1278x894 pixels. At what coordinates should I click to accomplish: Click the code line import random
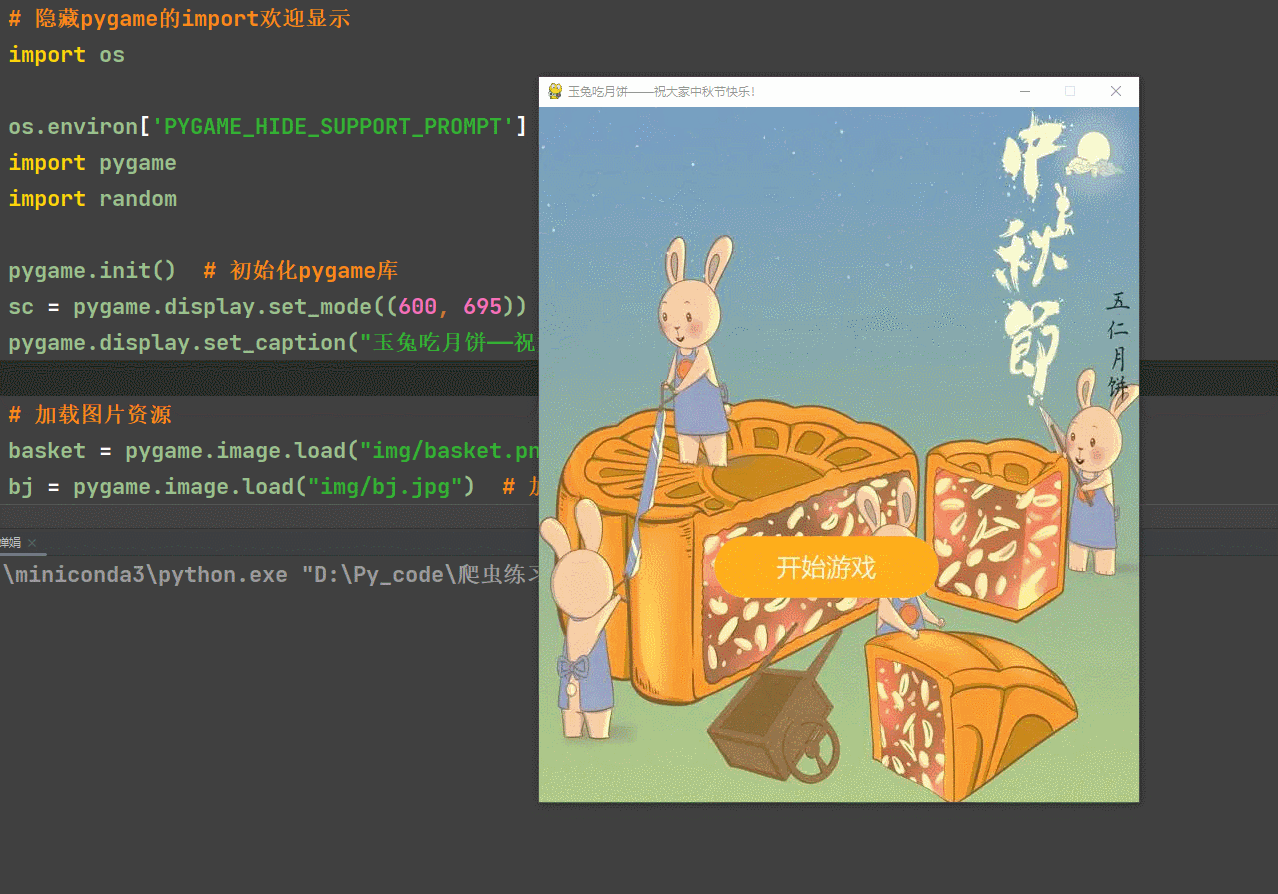[93, 199]
